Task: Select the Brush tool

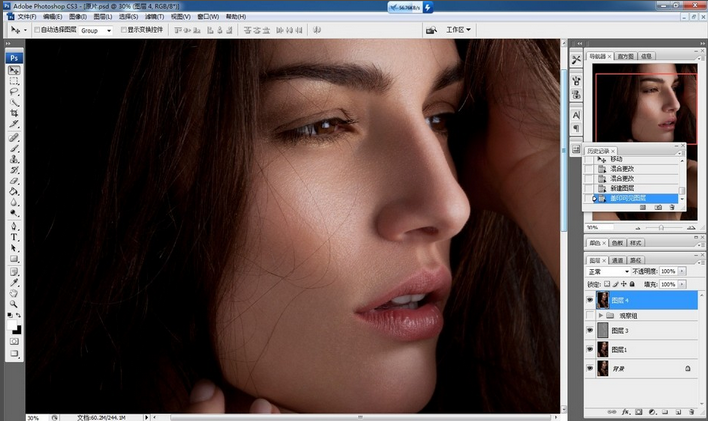Action: click(14, 149)
